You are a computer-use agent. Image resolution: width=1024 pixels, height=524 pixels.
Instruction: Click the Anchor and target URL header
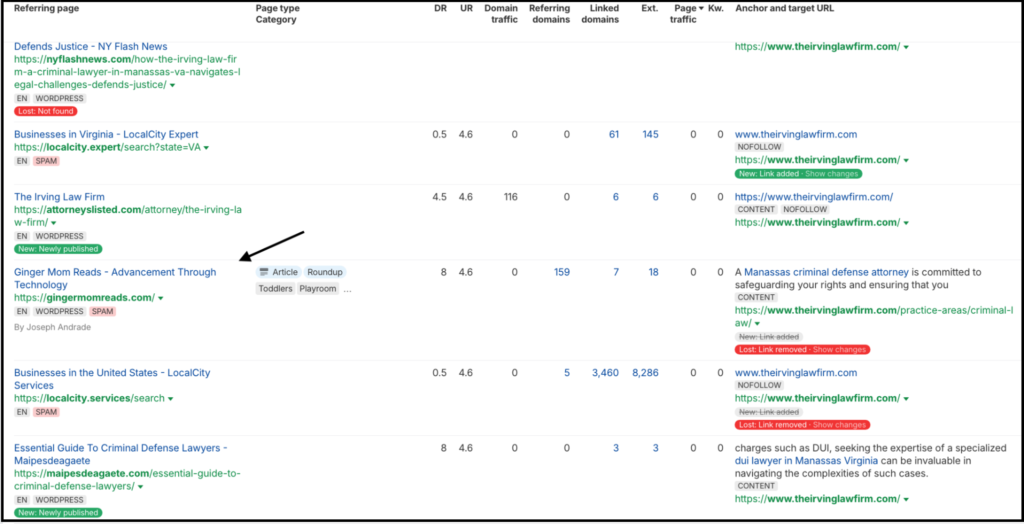coord(784,8)
